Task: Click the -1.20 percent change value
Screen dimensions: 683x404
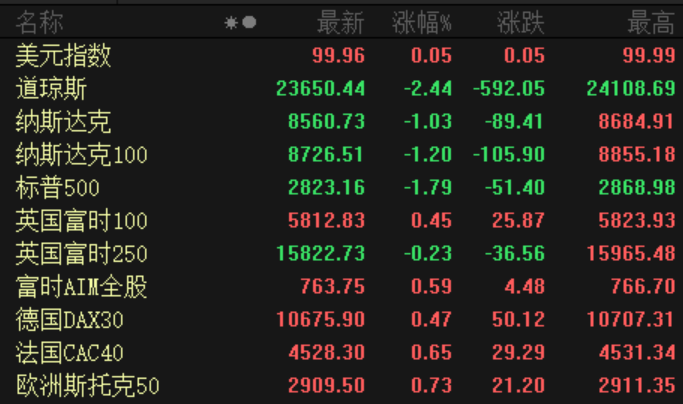Action: pyautogui.click(x=428, y=155)
